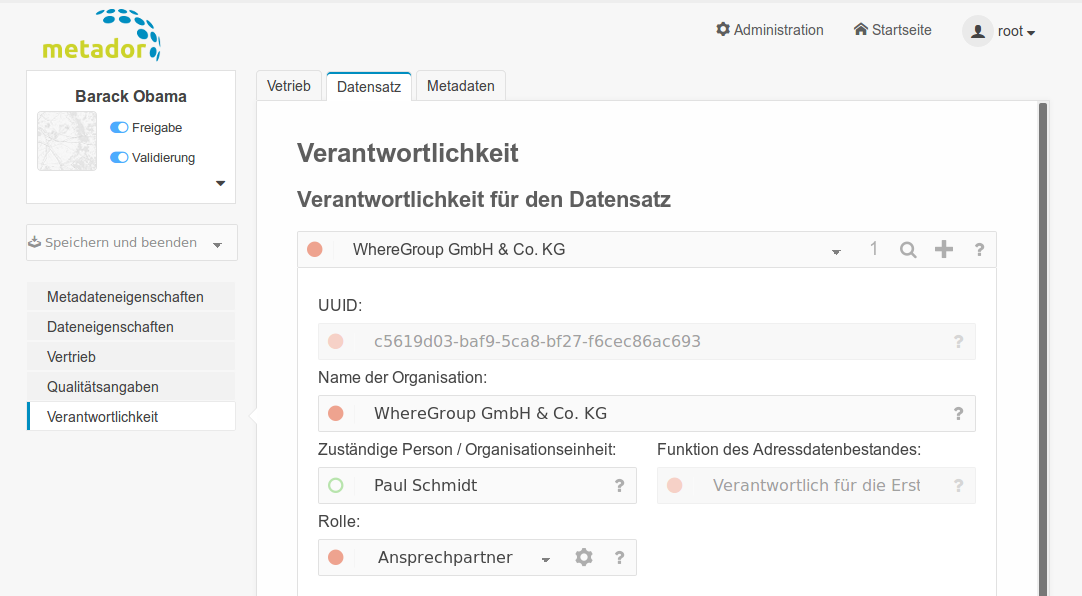The width and height of the screenshot is (1082, 596).
Task: Toggle the Validierung switch
Action: coord(119,157)
